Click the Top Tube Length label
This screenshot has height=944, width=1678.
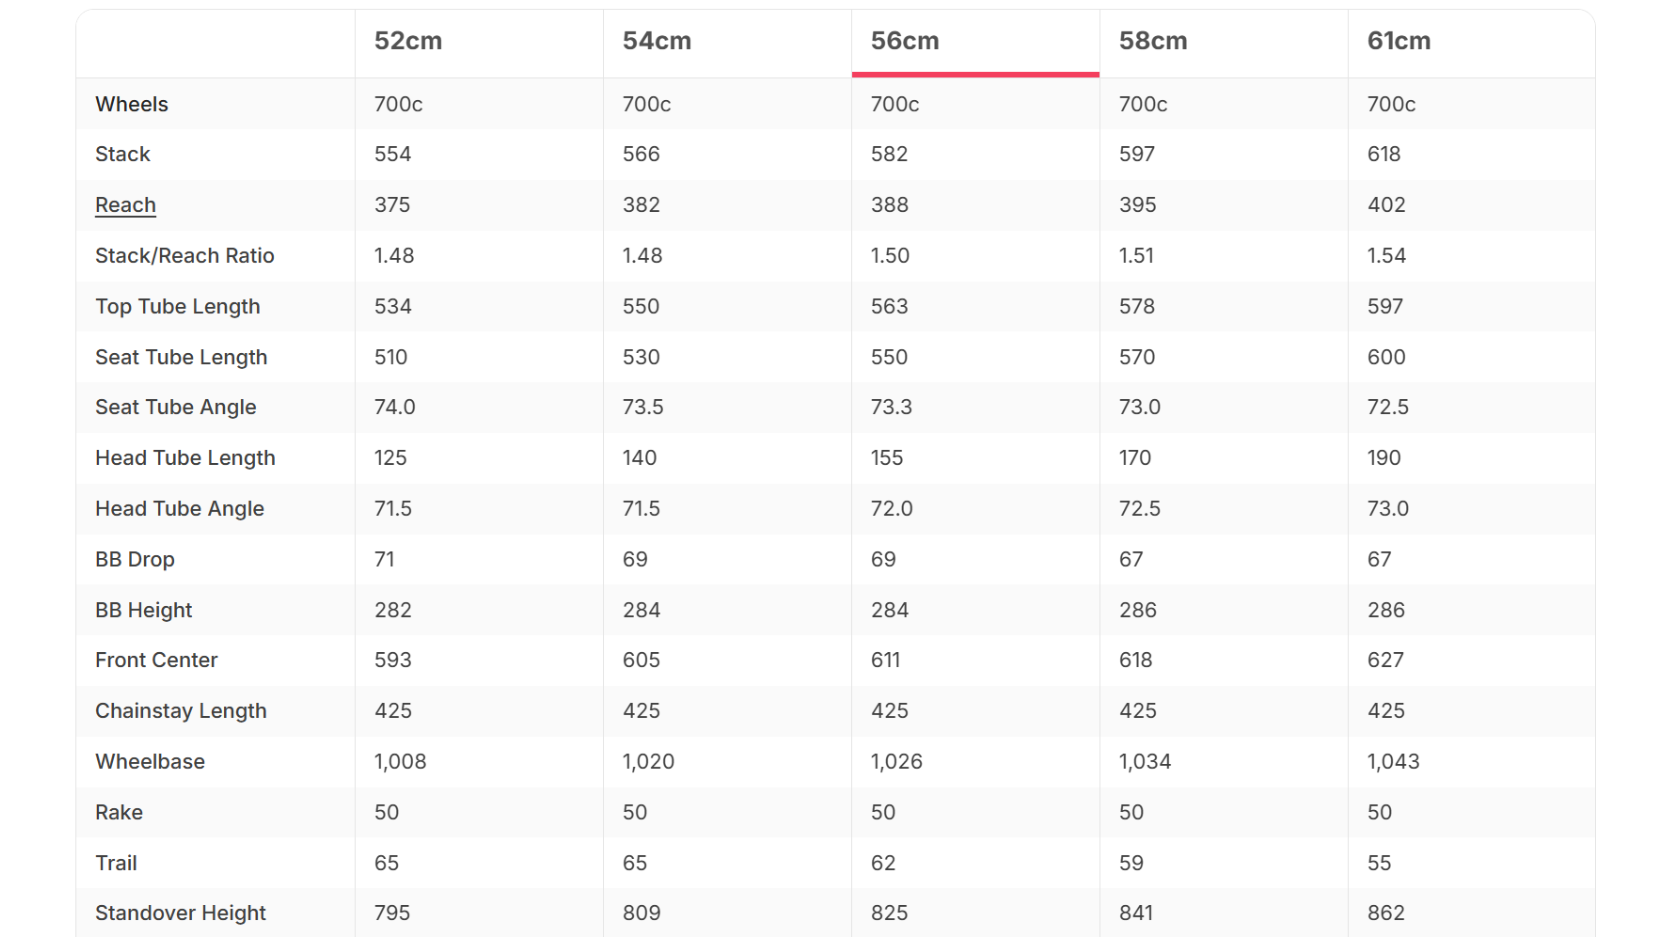[177, 307]
